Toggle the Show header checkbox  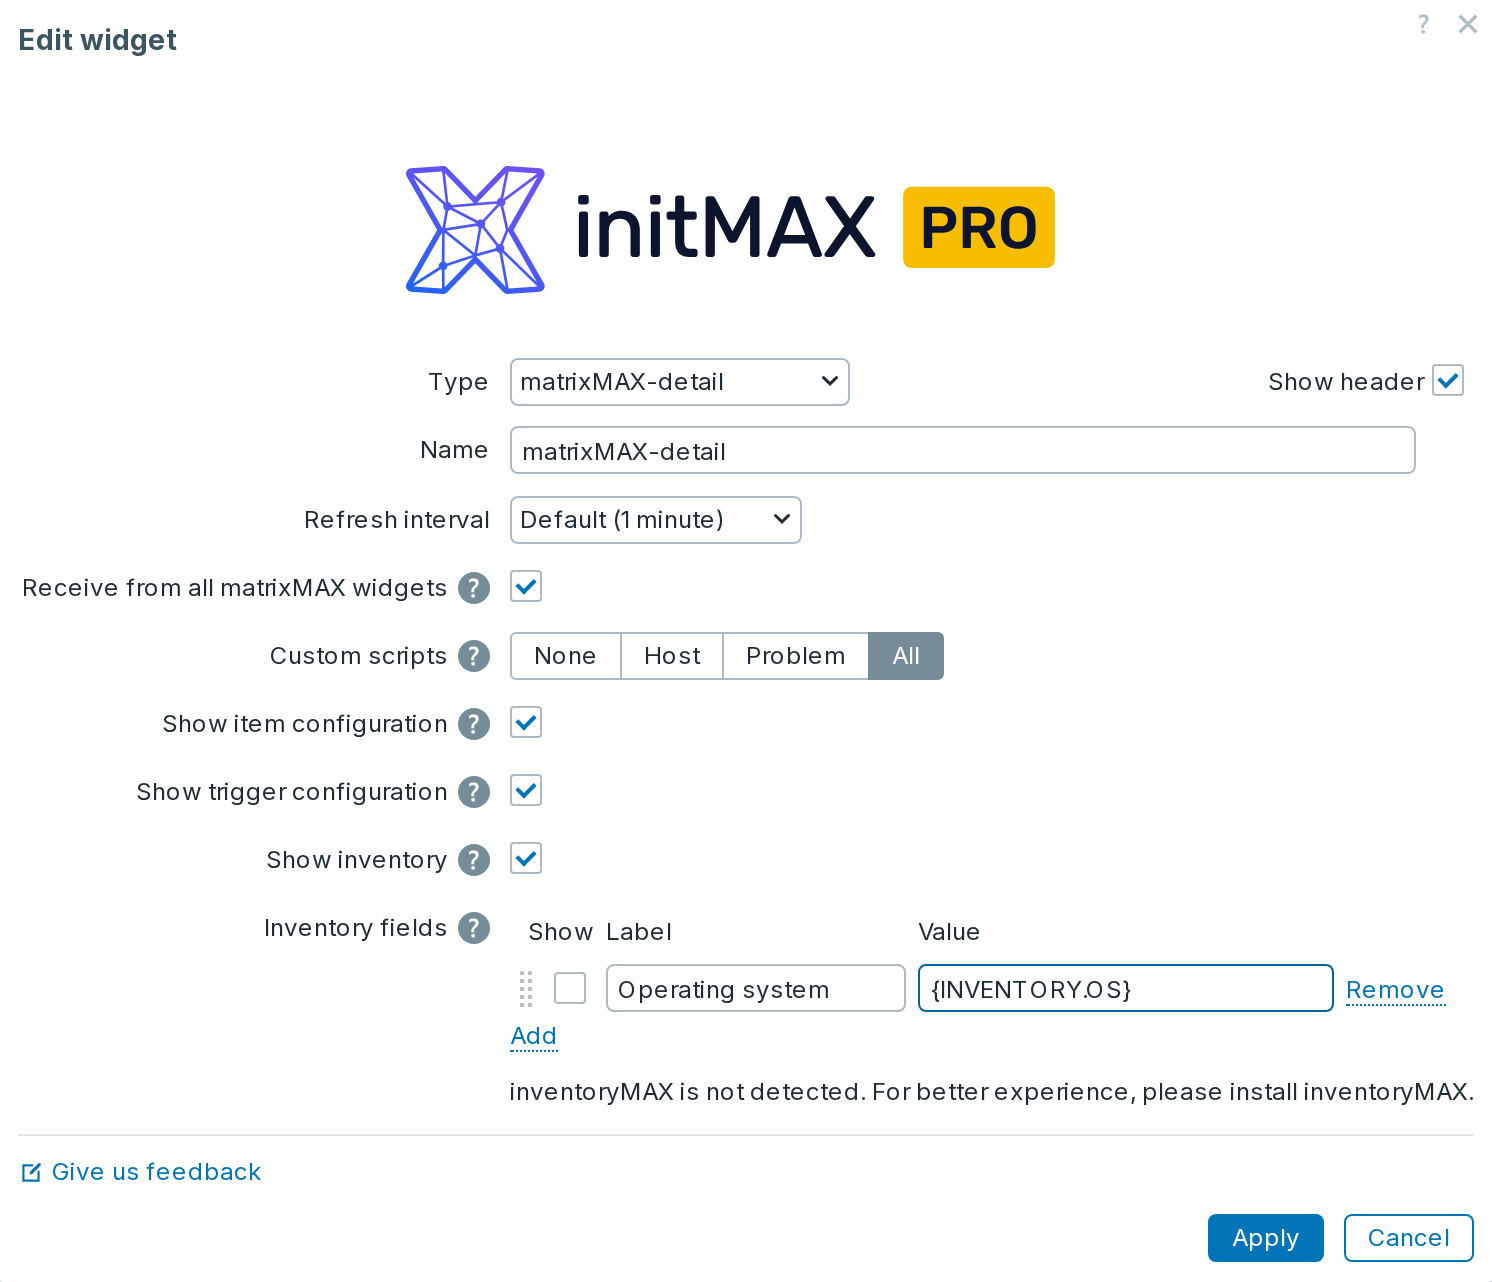1448,380
